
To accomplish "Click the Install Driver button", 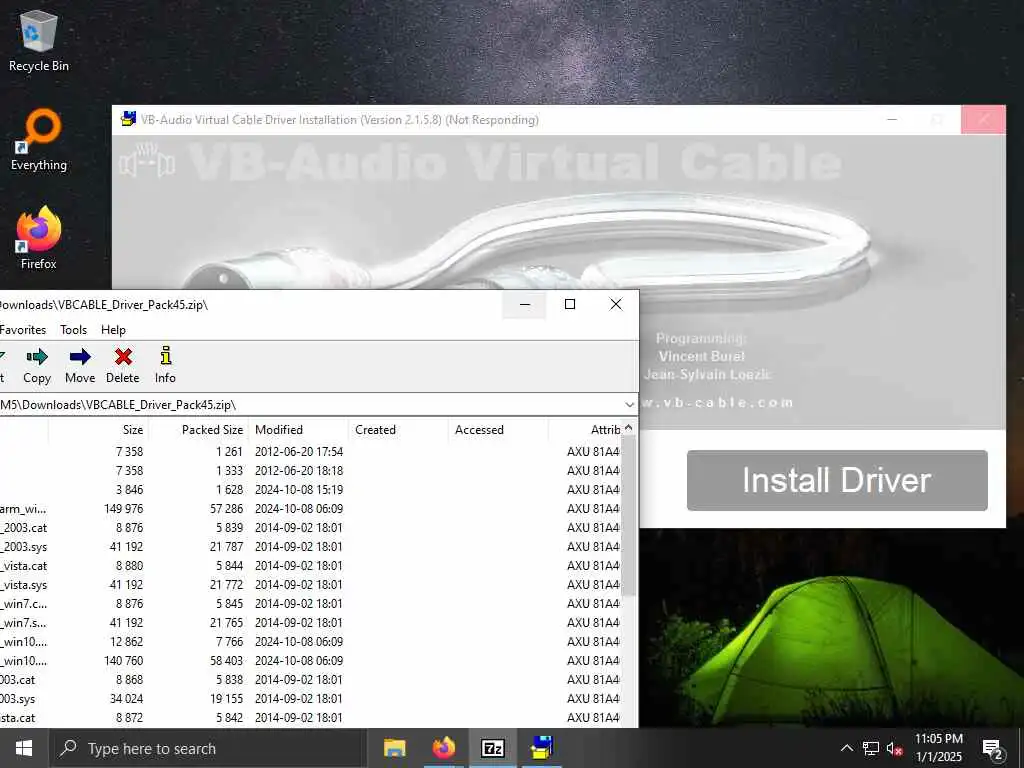I will click(x=837, y=480).
